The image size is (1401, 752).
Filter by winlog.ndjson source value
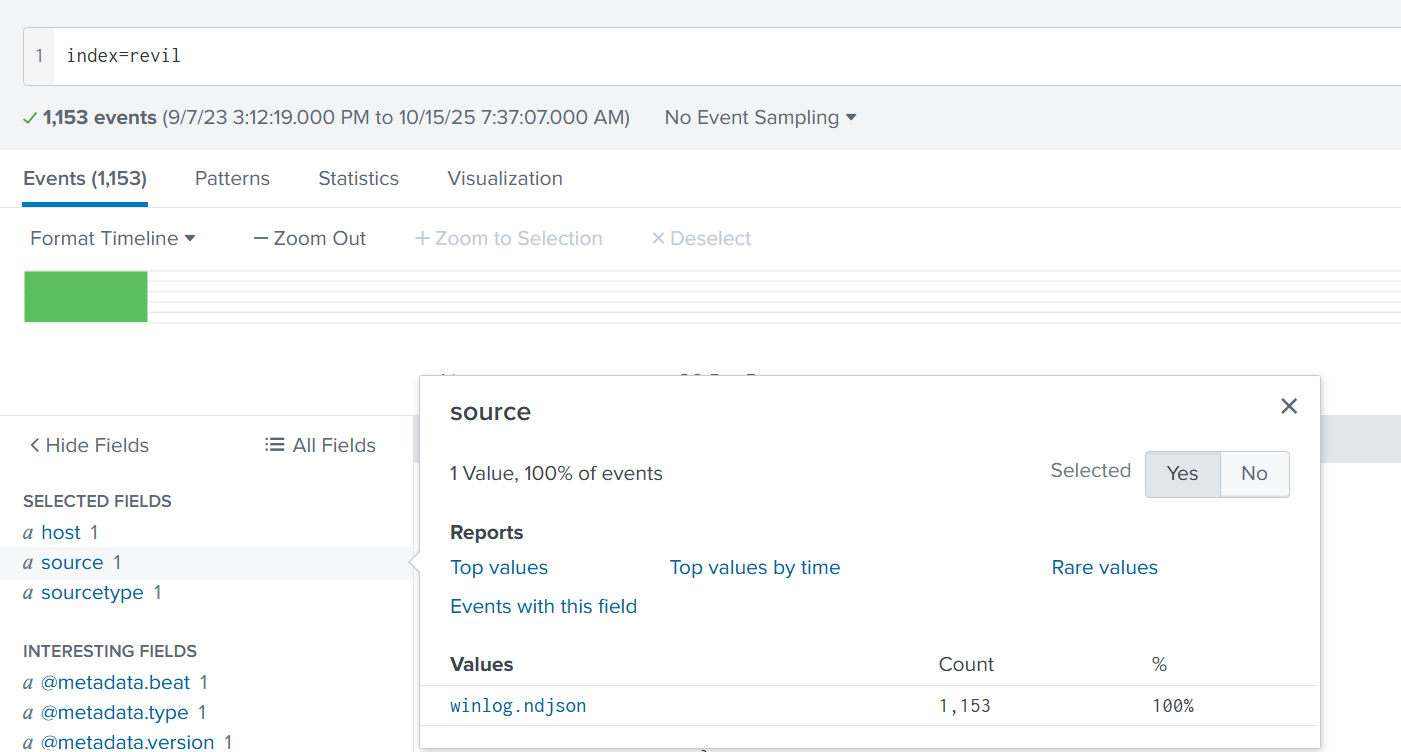[x=518, y=706]
